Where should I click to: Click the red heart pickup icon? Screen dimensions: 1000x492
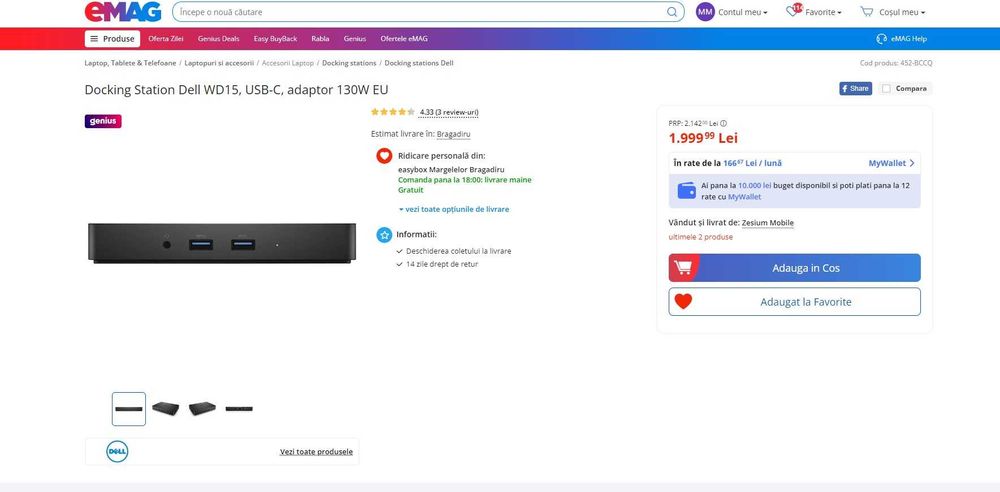[x=384, y=156]
